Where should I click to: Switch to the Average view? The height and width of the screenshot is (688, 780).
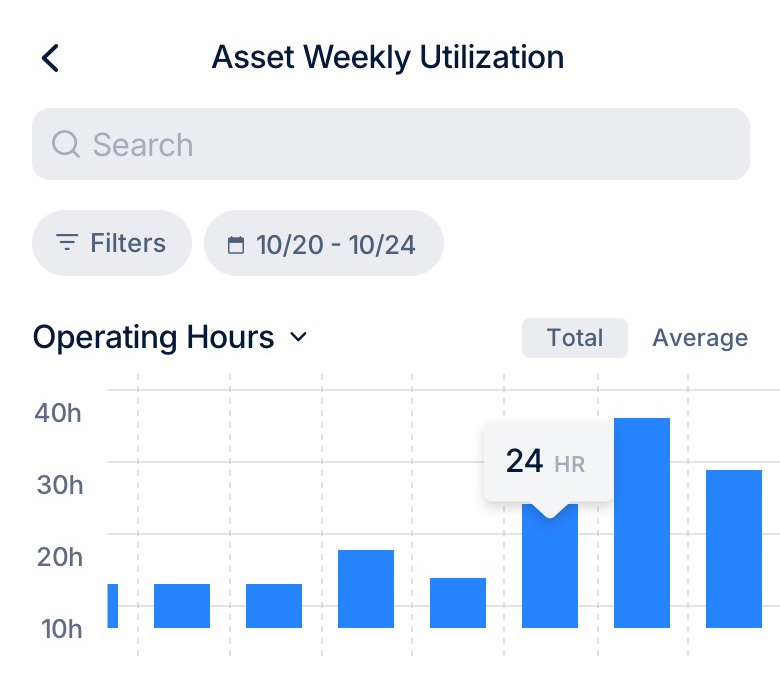pyautogui.click(x=699, y=338)
